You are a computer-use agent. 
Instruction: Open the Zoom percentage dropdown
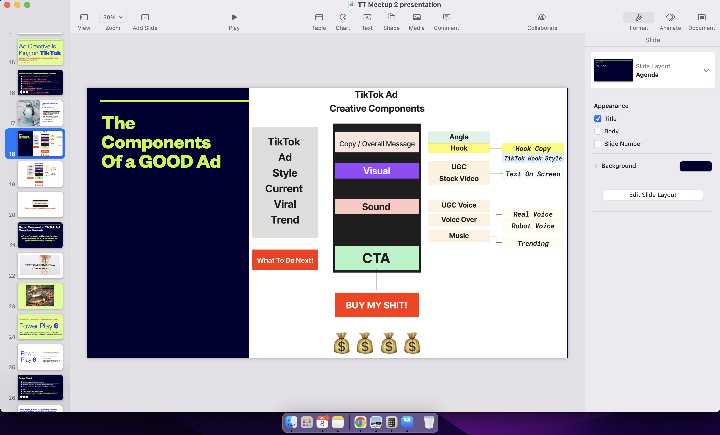pyautogui.click(x=111, y=18)
